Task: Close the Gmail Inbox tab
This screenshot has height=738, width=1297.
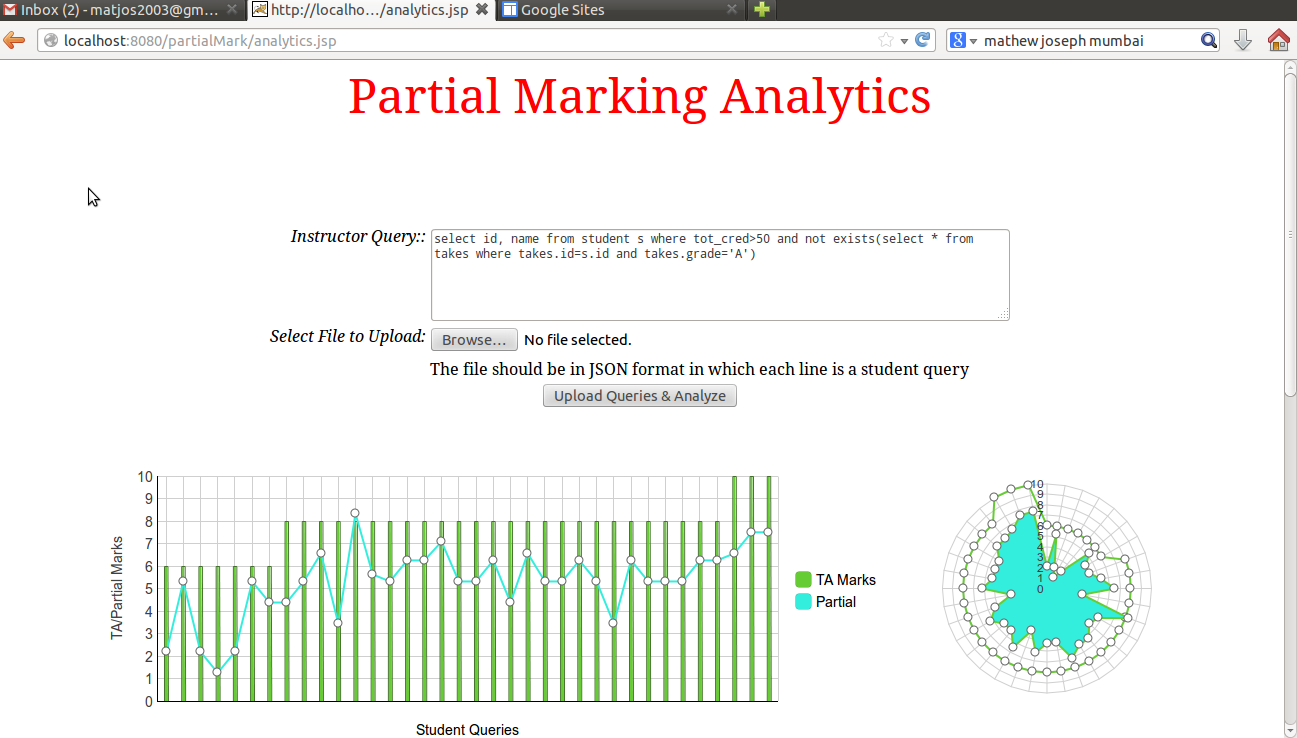Action: point(232,10)
